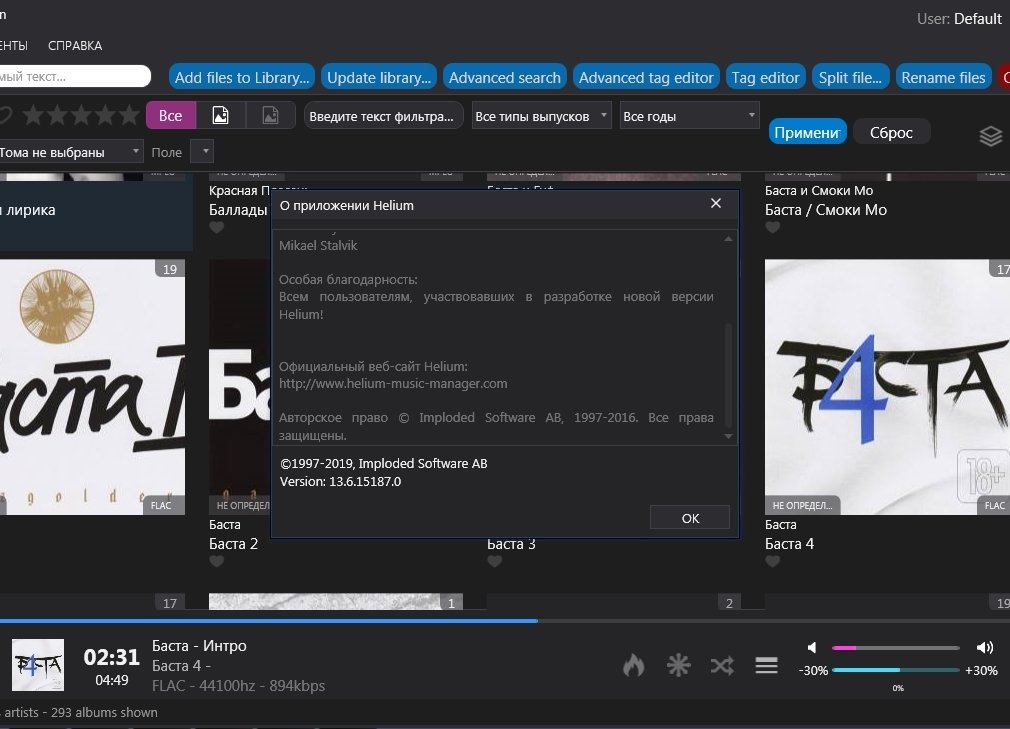Image resolution: width=1010 pixels, height=729 pixels.
Task: Click Split file button
Action: click(850, 77)
